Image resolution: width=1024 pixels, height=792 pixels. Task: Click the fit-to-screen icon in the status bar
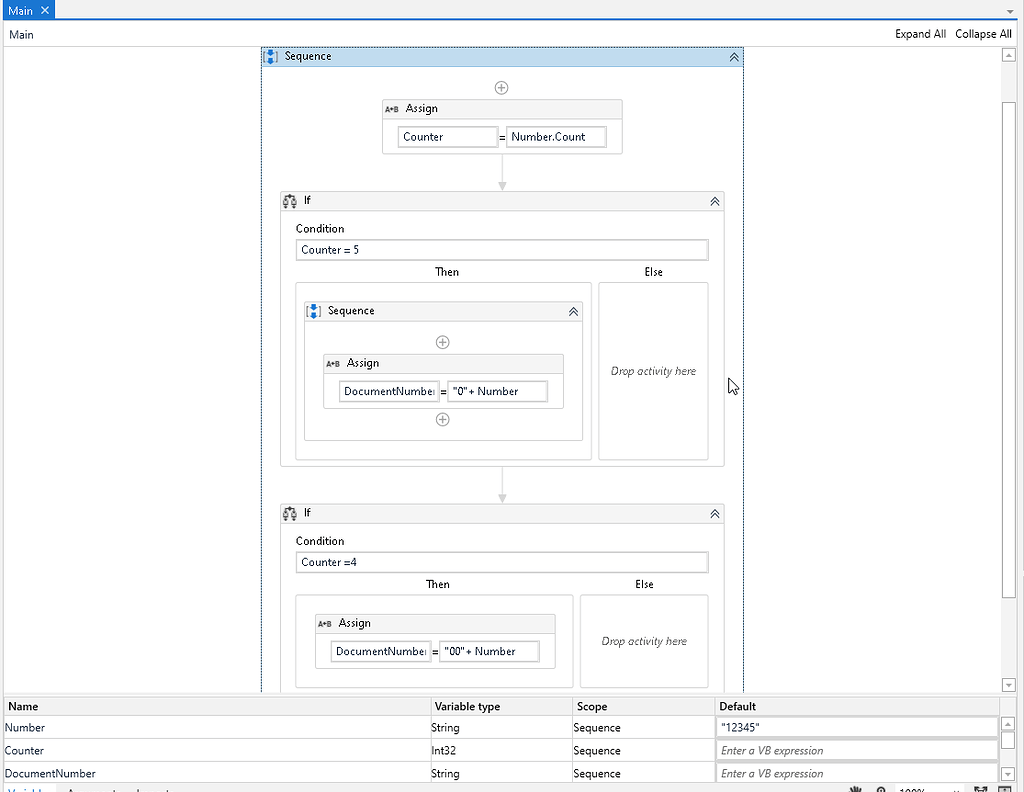tap(983, 789)
